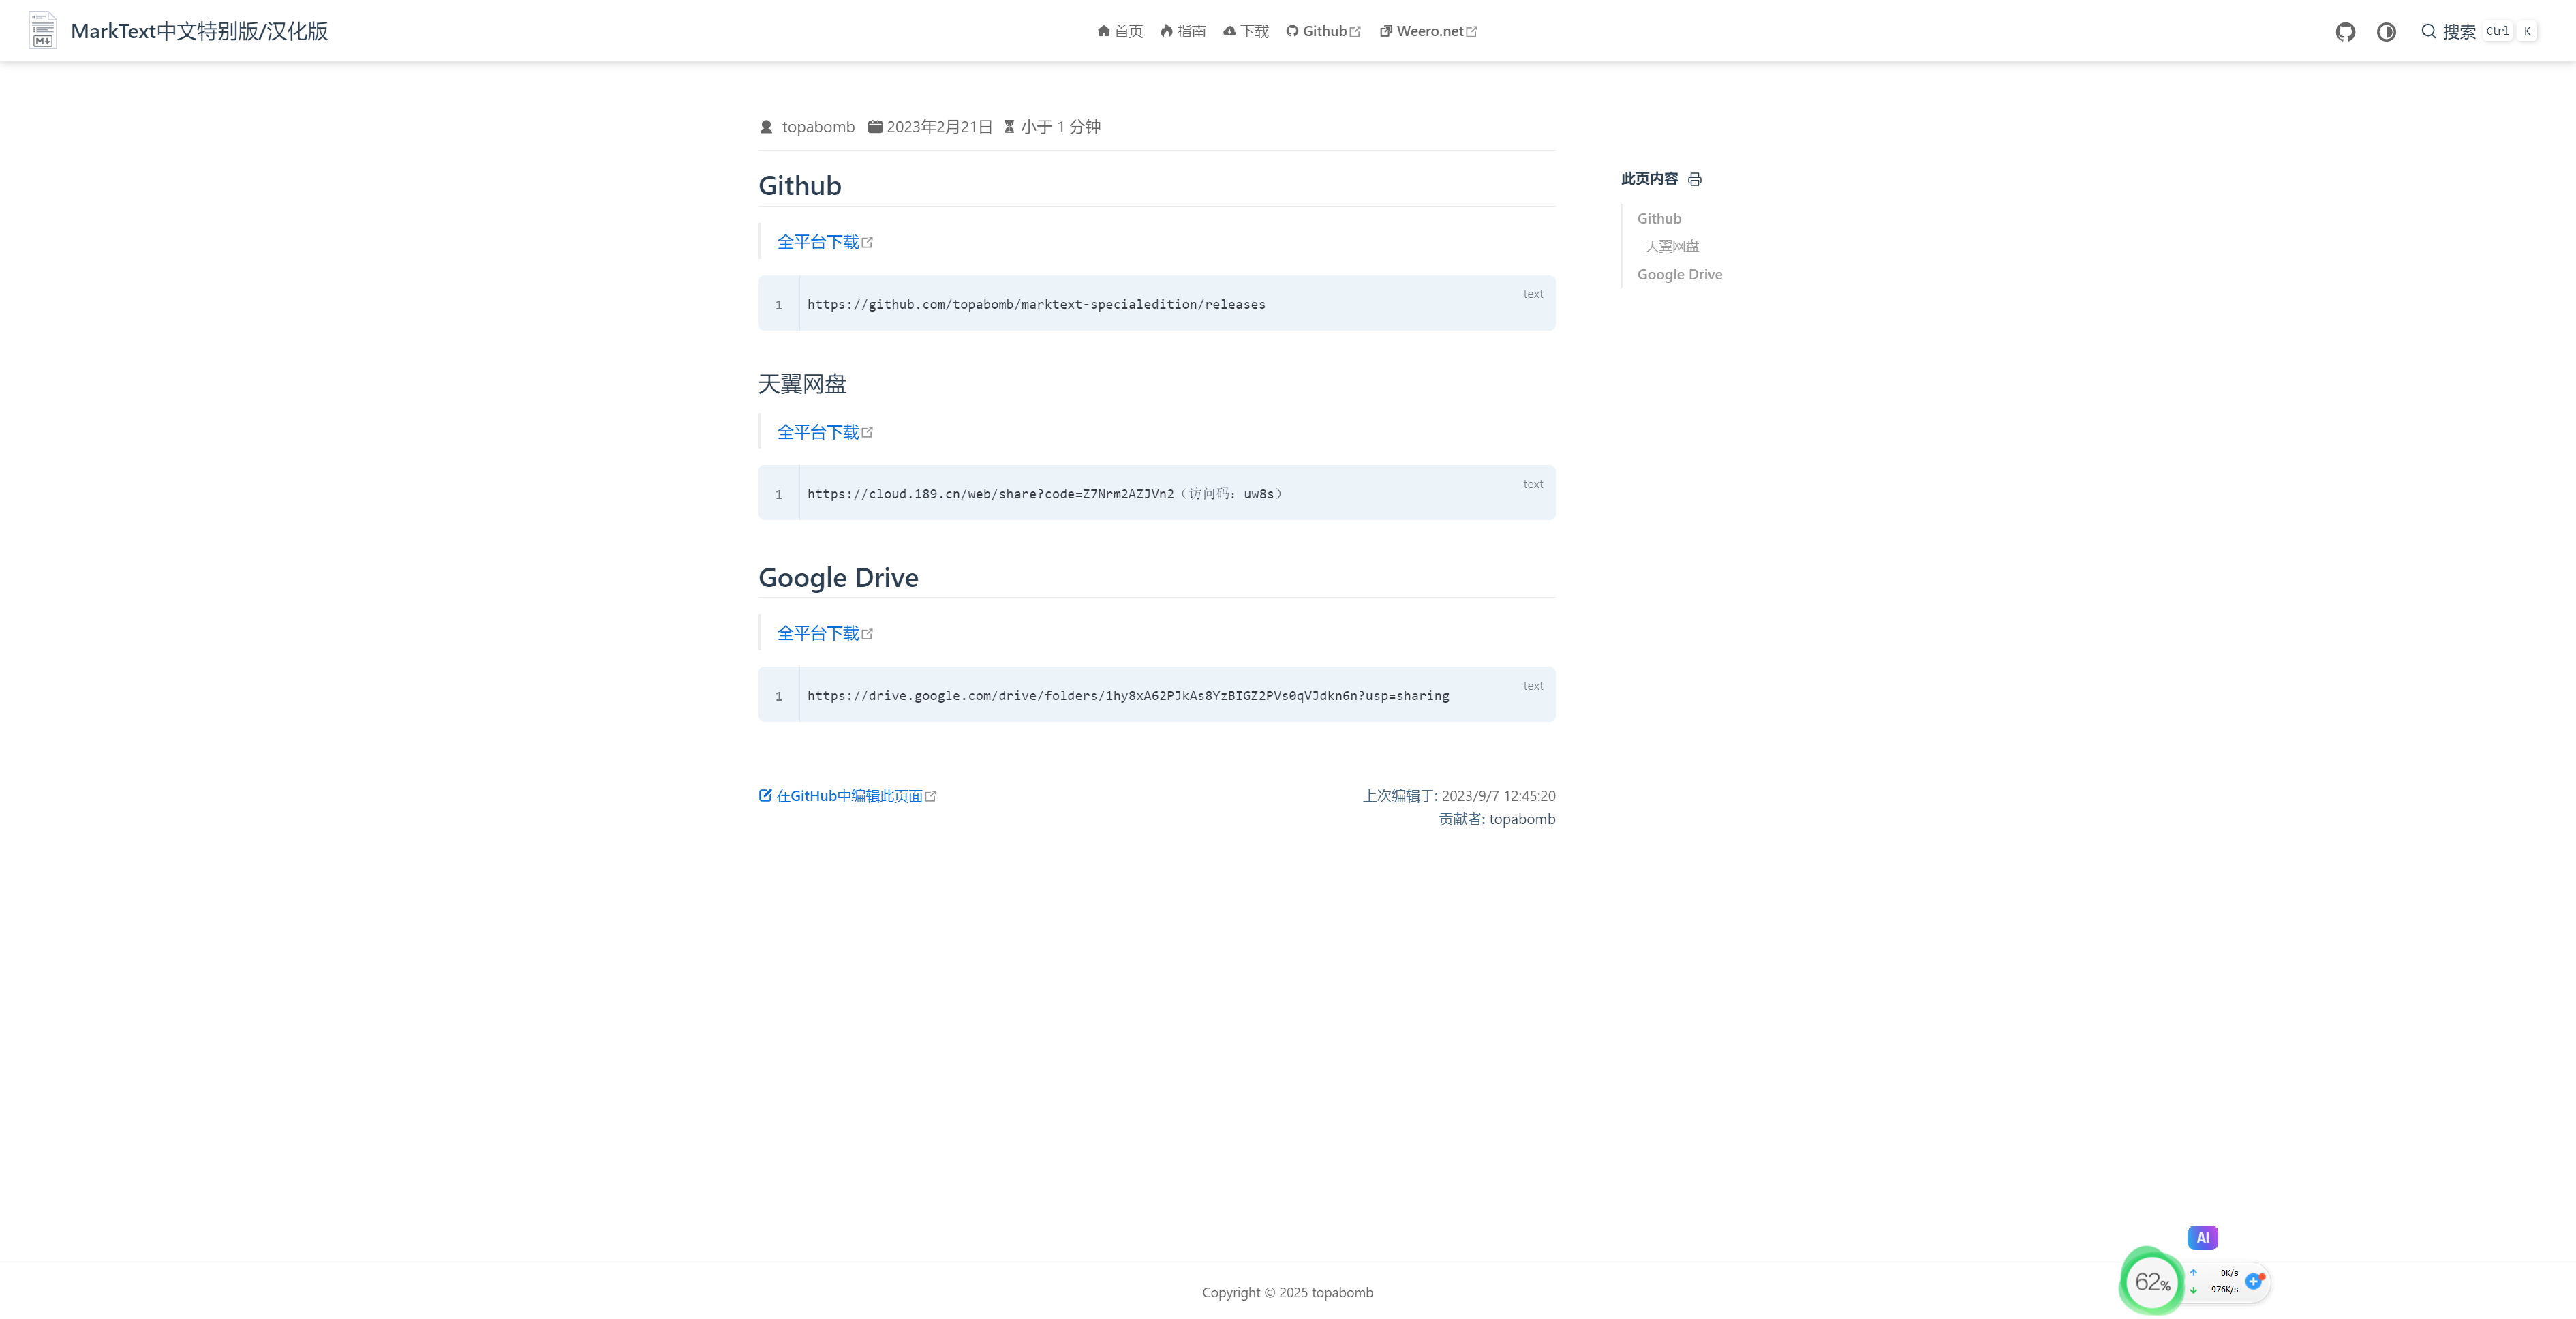Jump to 天翼网盘 in page contents

tap(1672, 246)
